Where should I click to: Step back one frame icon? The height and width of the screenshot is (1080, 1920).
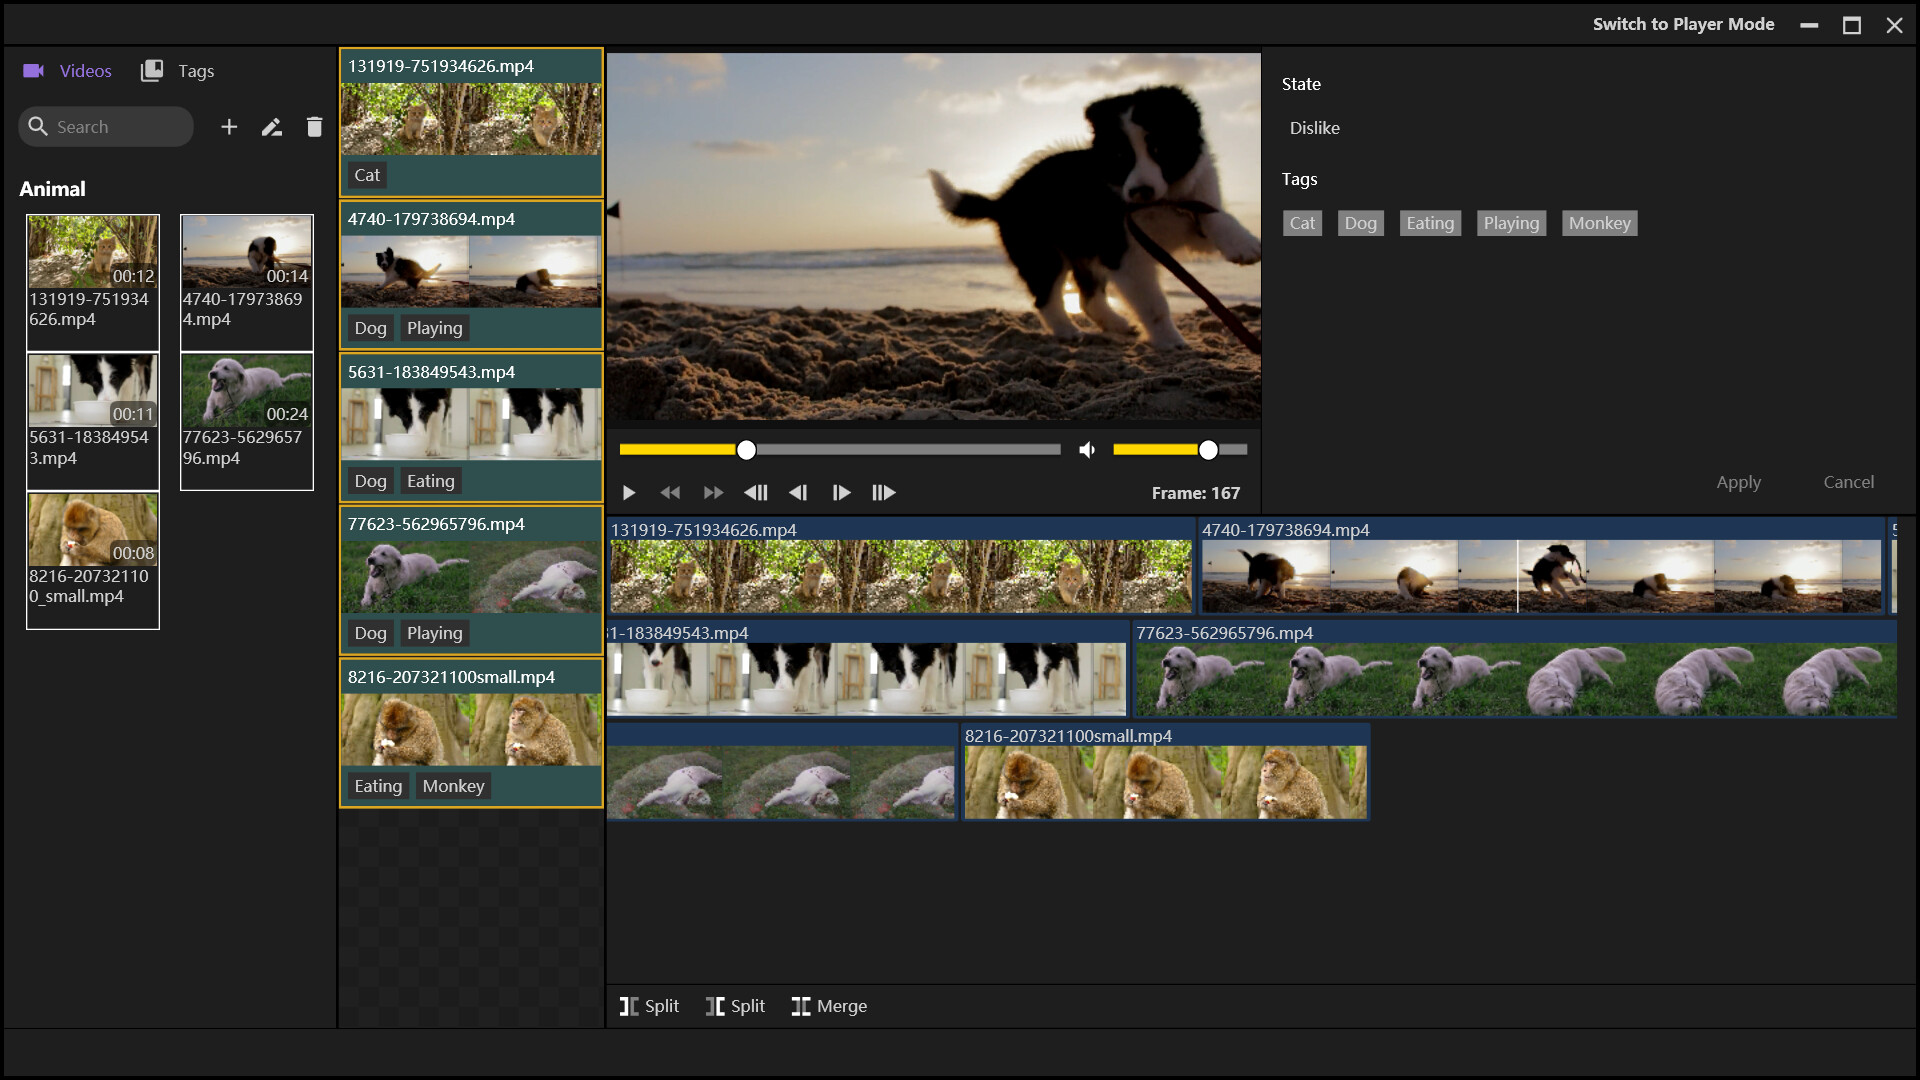[798, 493]
